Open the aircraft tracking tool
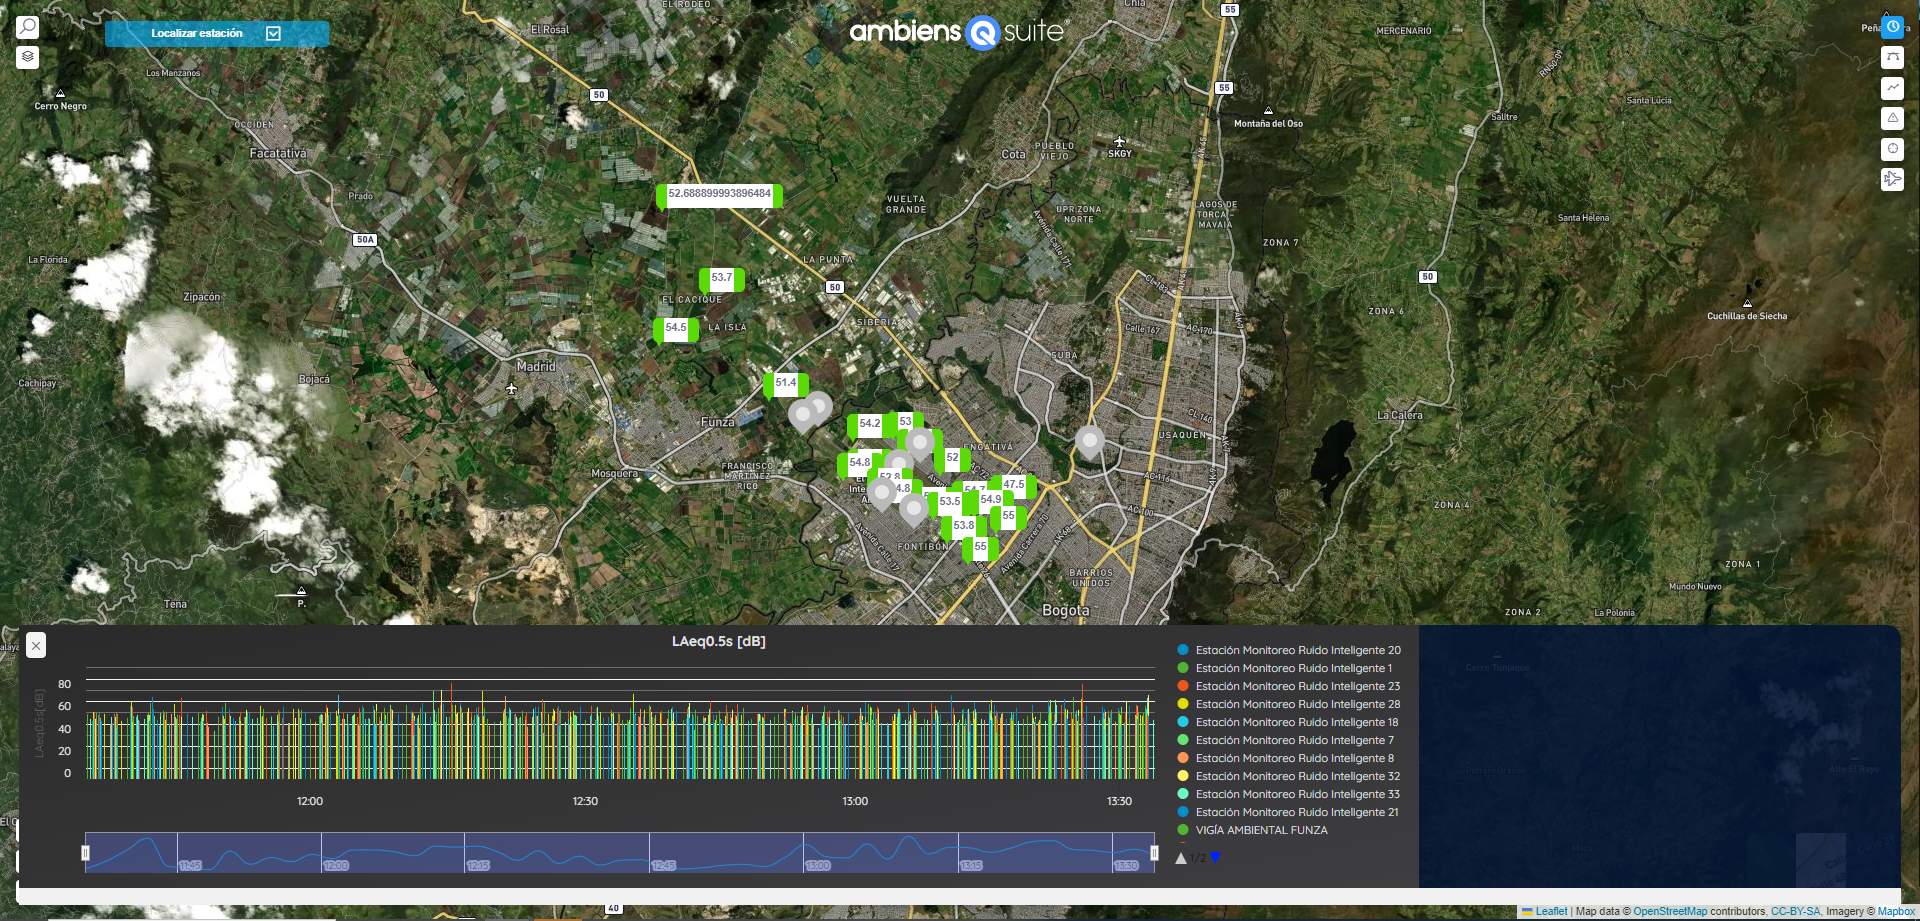 [x=1892, y=179]
